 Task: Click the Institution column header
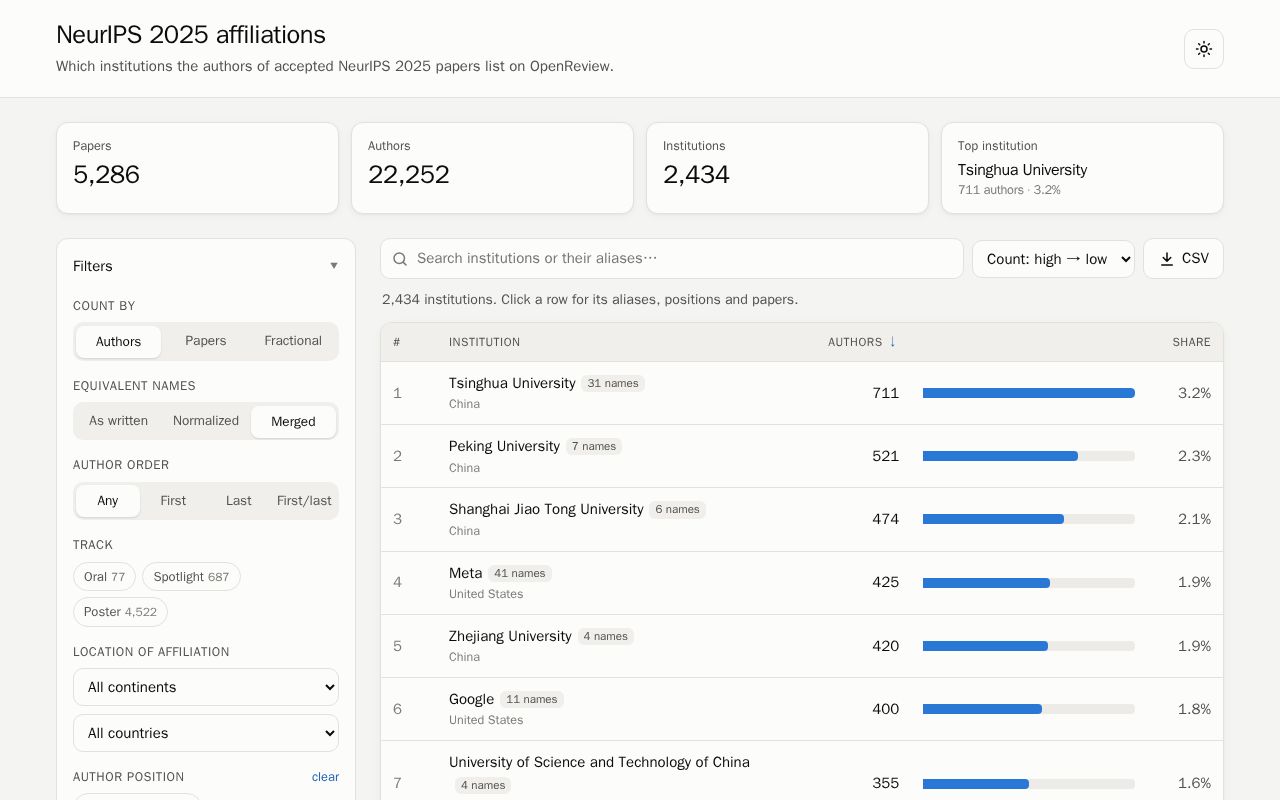(x=484, y=342)
